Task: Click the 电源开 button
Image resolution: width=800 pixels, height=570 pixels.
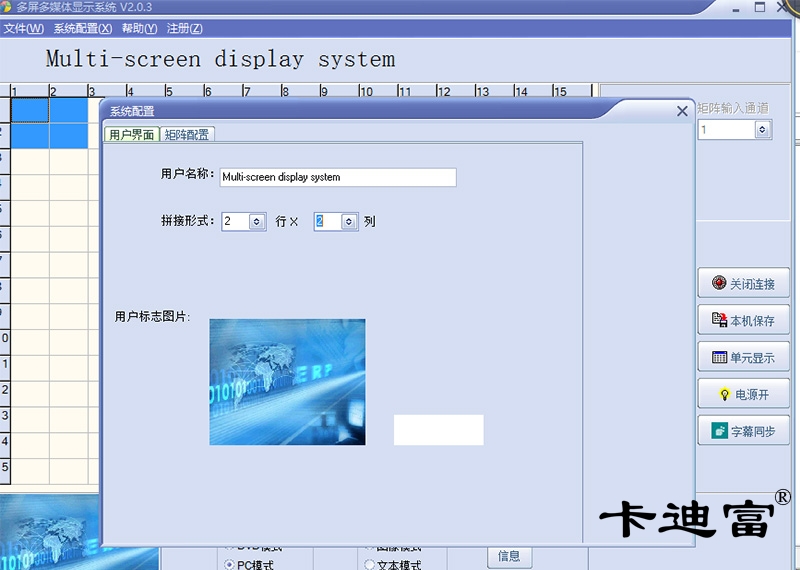Action: pyautogui.click(x=743, y=394)
